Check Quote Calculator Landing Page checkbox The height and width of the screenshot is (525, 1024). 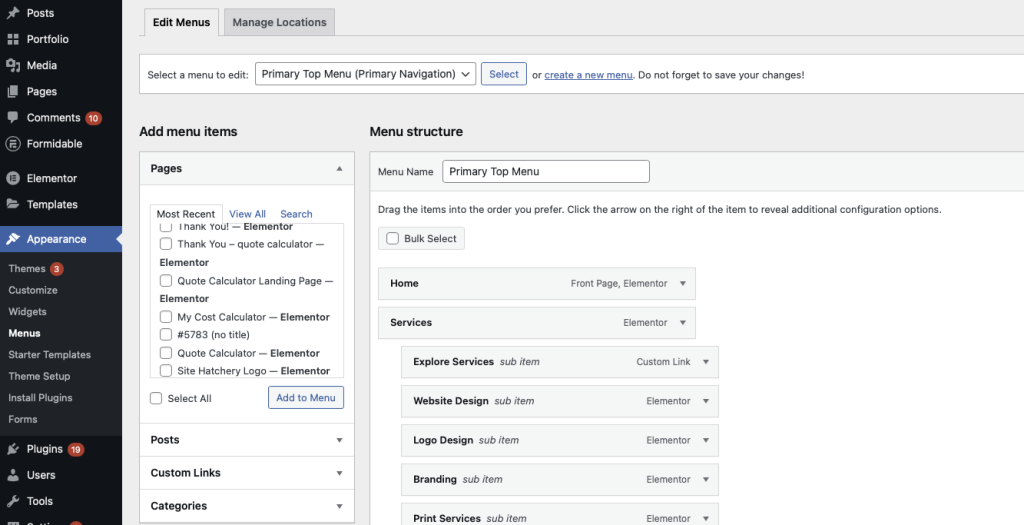point(166,281)
